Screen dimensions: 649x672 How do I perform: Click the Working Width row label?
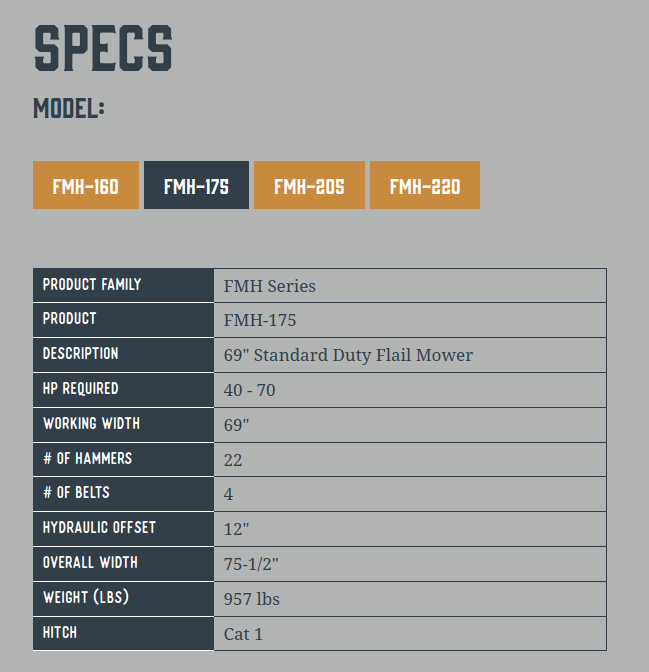coord(91,424)
